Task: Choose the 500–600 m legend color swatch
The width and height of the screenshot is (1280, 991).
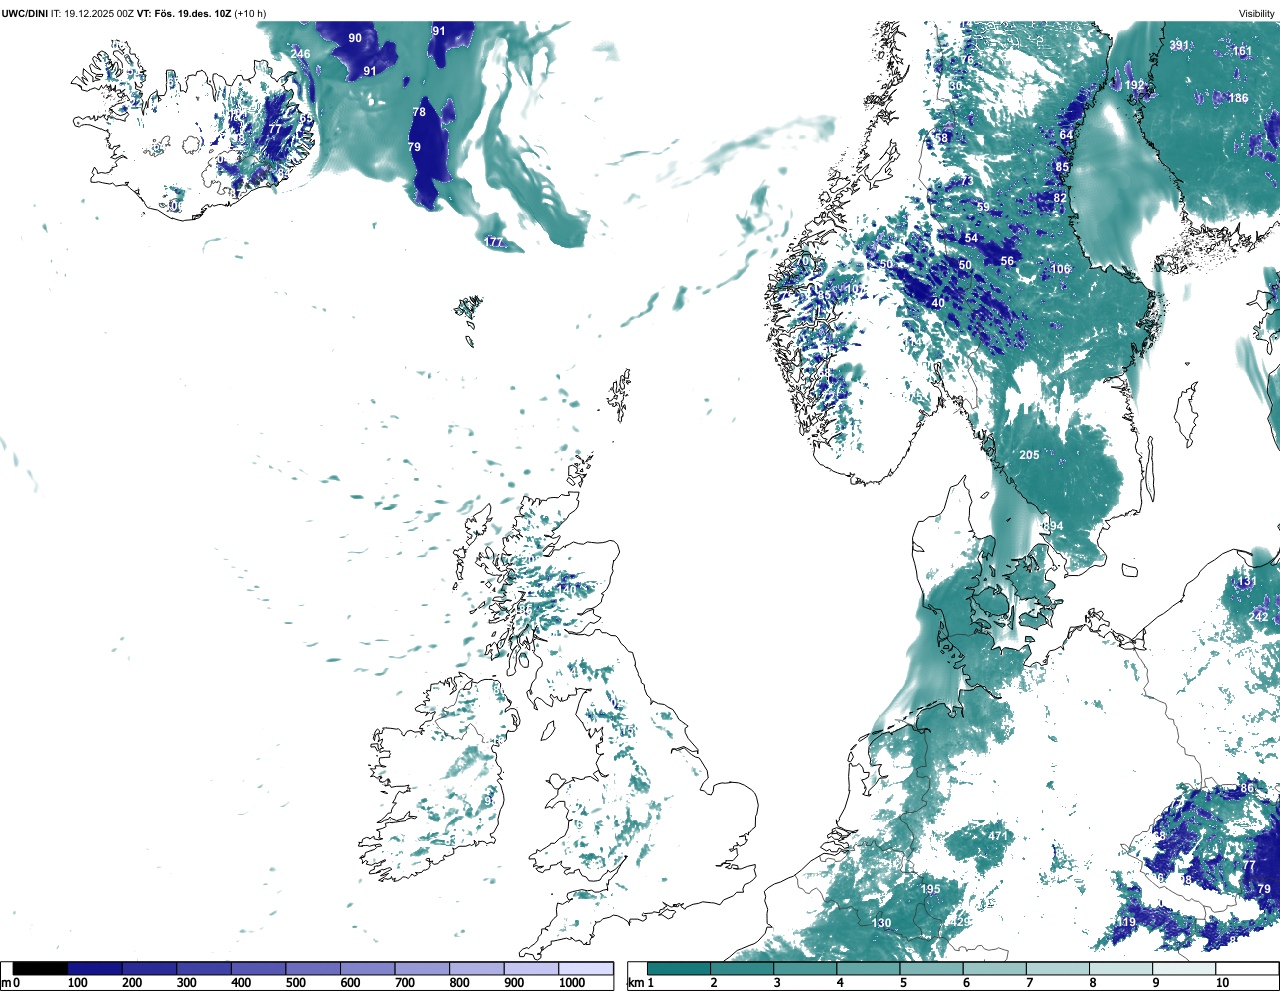Action: click(313, 968)
